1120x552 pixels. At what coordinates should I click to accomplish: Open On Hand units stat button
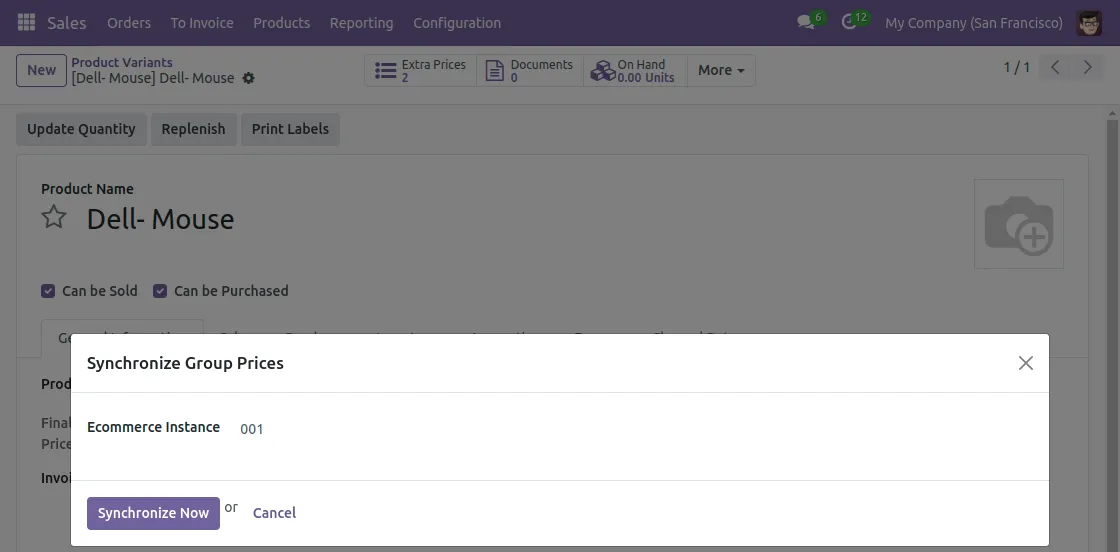pos(635,71)
